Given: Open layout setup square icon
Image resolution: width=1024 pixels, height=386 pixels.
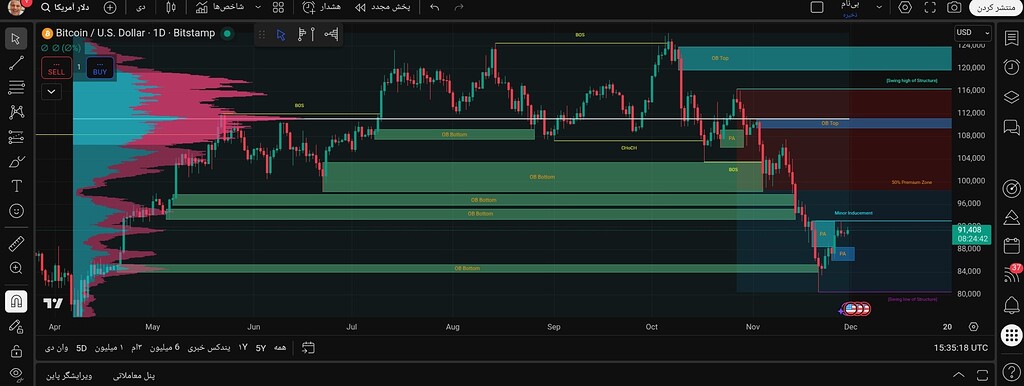Looking at the screenshot, I should point(816,7).
